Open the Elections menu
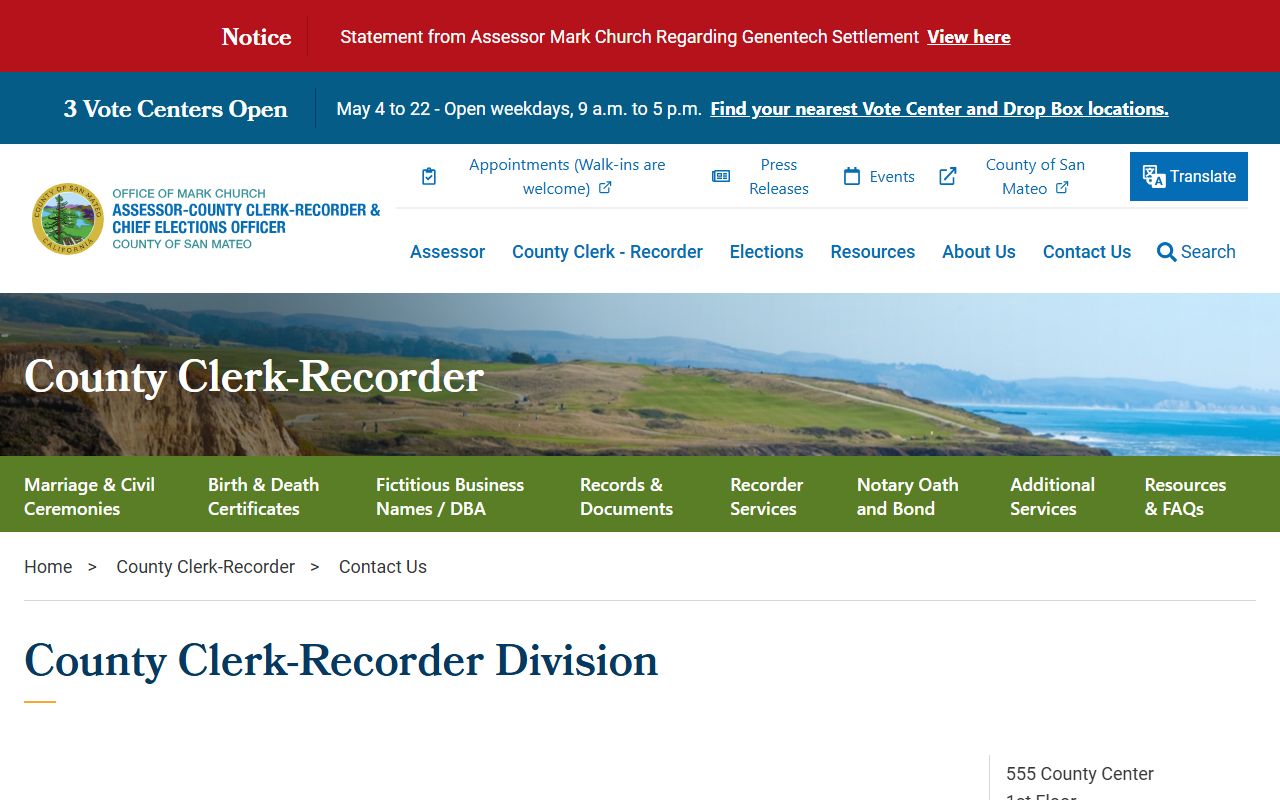 click(766, 252)
